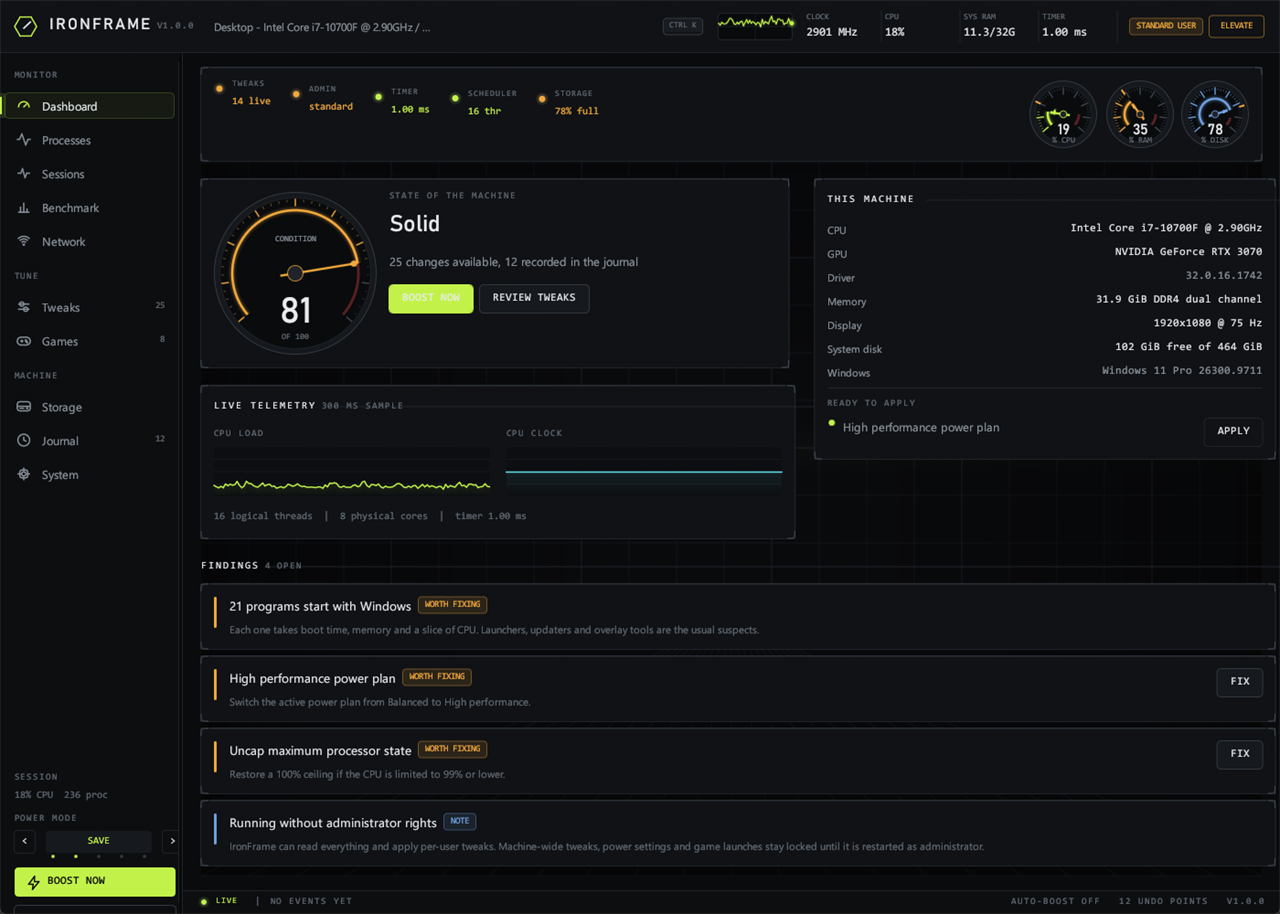Fix the High performance power plan finding
This screenshot has width=1280, height=914.
[1240, 682]
